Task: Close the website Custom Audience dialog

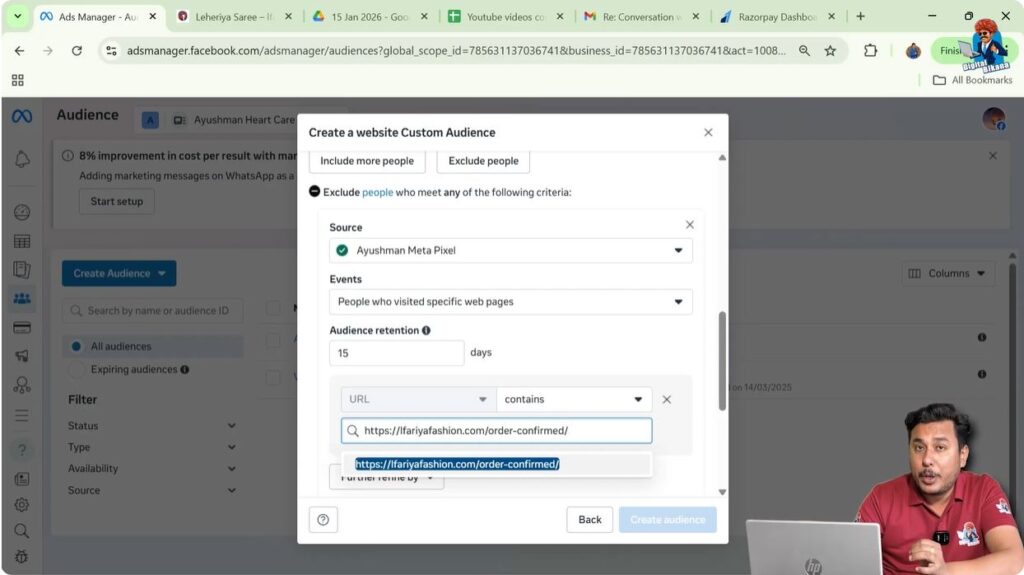Action: click(x=708, y=133)
